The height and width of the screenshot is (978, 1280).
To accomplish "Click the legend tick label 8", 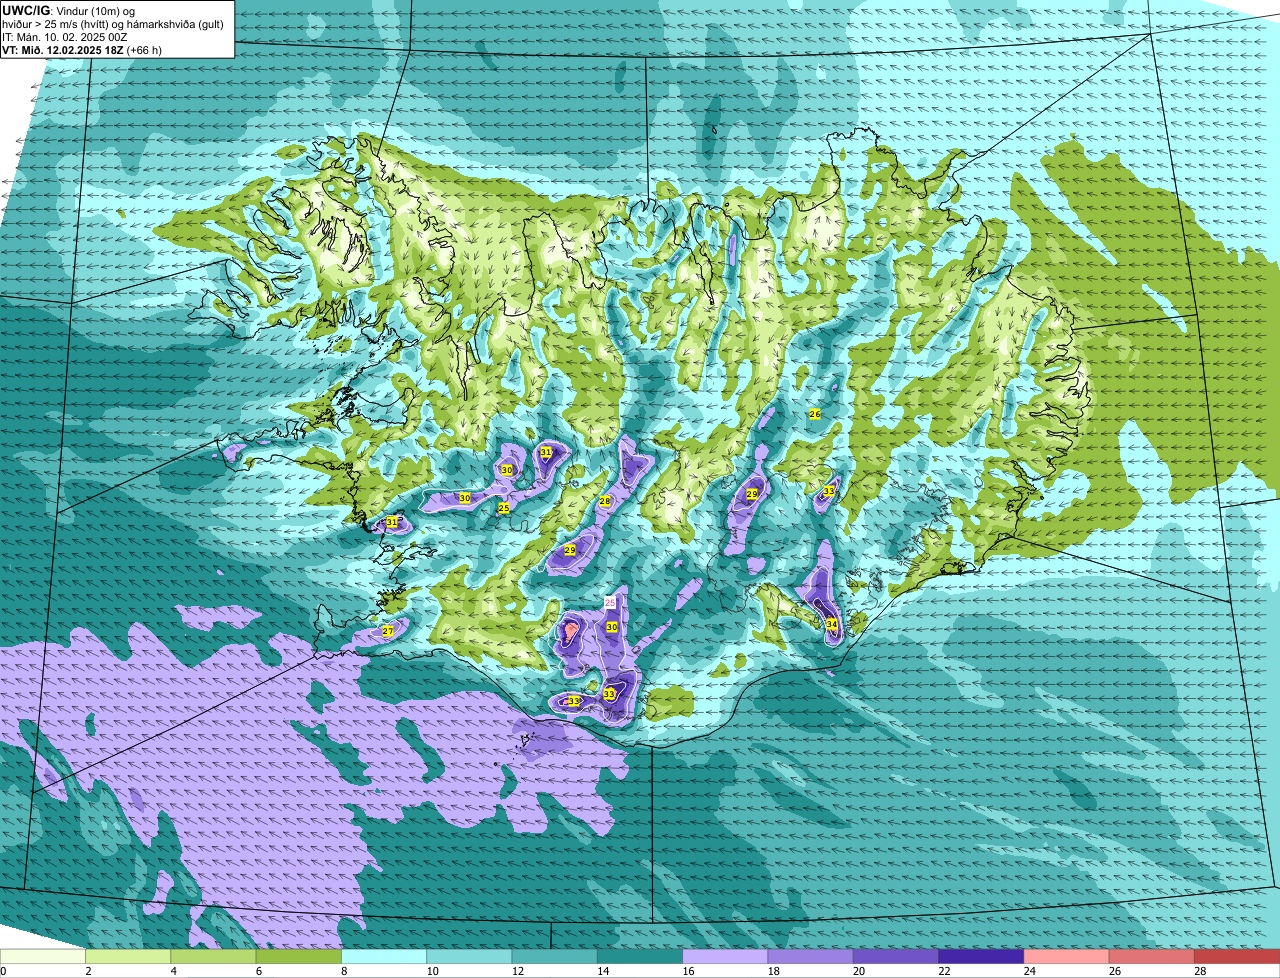I will (344, 971).
